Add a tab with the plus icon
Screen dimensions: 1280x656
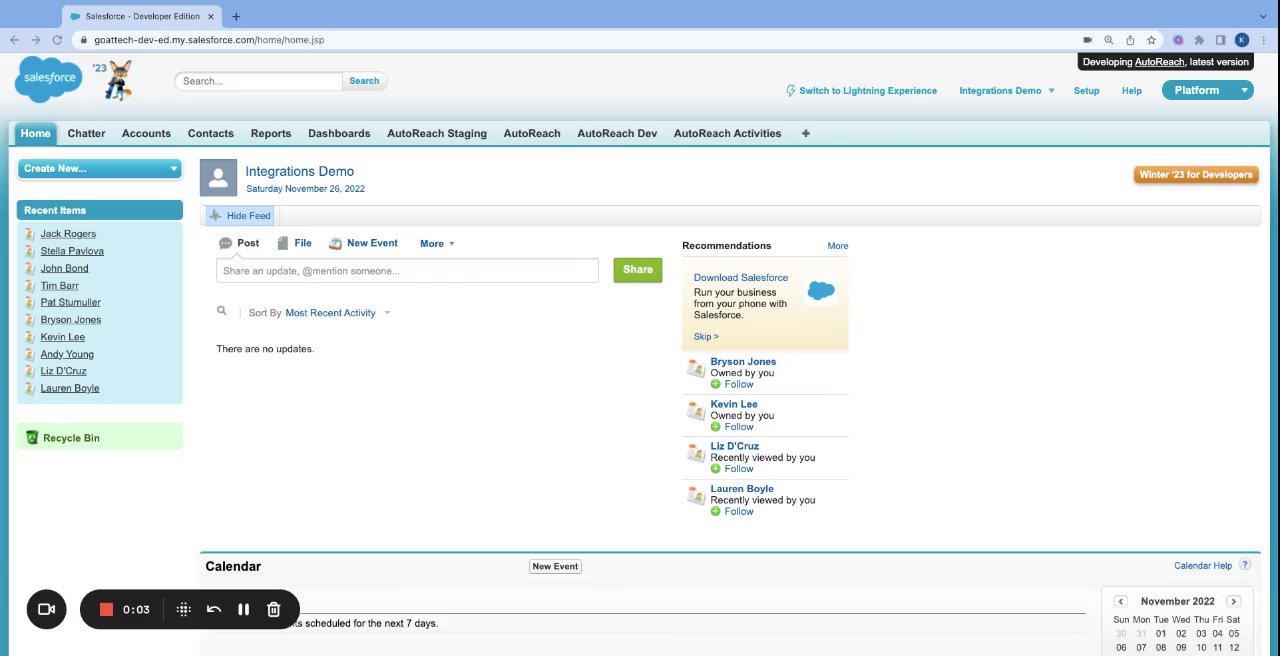pos(805,133)
